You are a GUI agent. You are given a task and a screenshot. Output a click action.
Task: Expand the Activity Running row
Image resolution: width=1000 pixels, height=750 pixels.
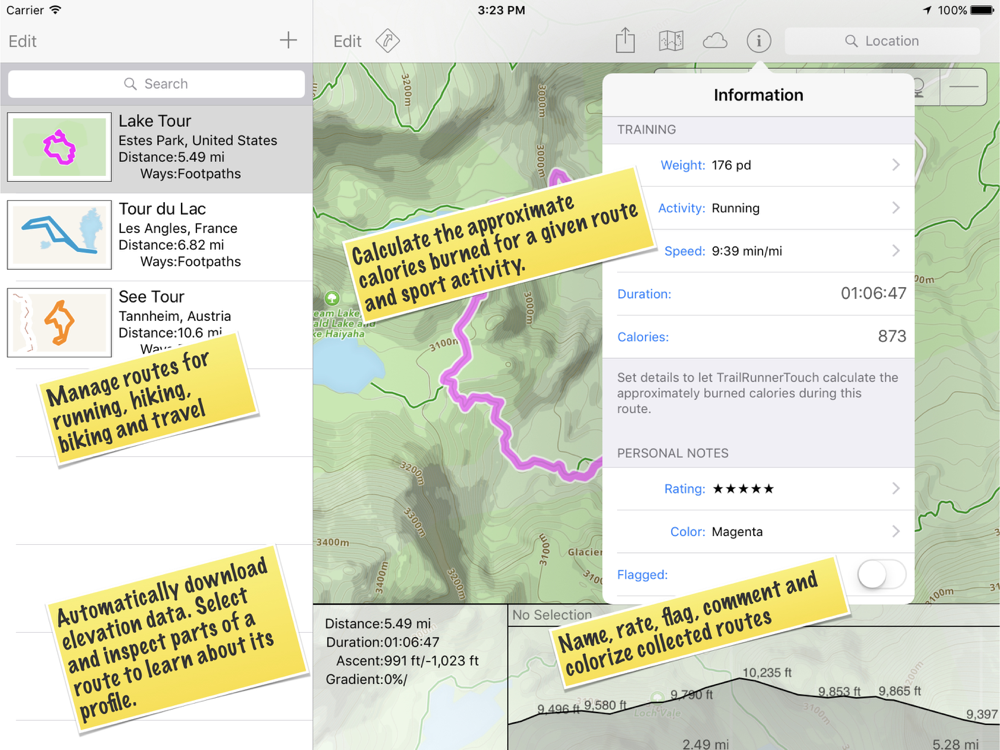[758, 208]
